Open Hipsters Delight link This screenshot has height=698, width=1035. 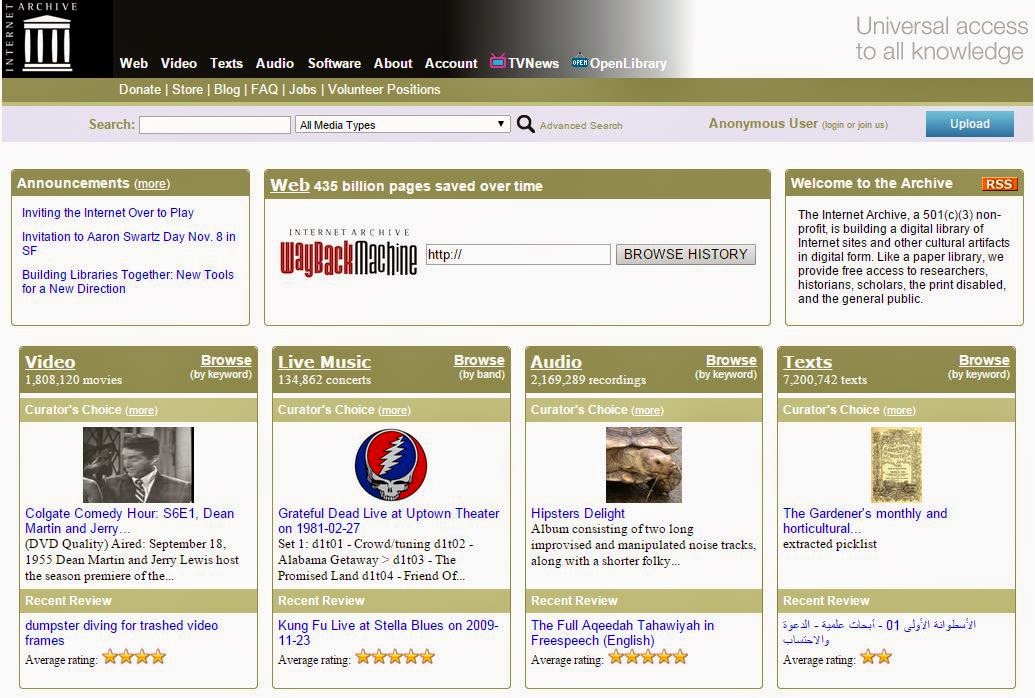(x=578, y=514)
